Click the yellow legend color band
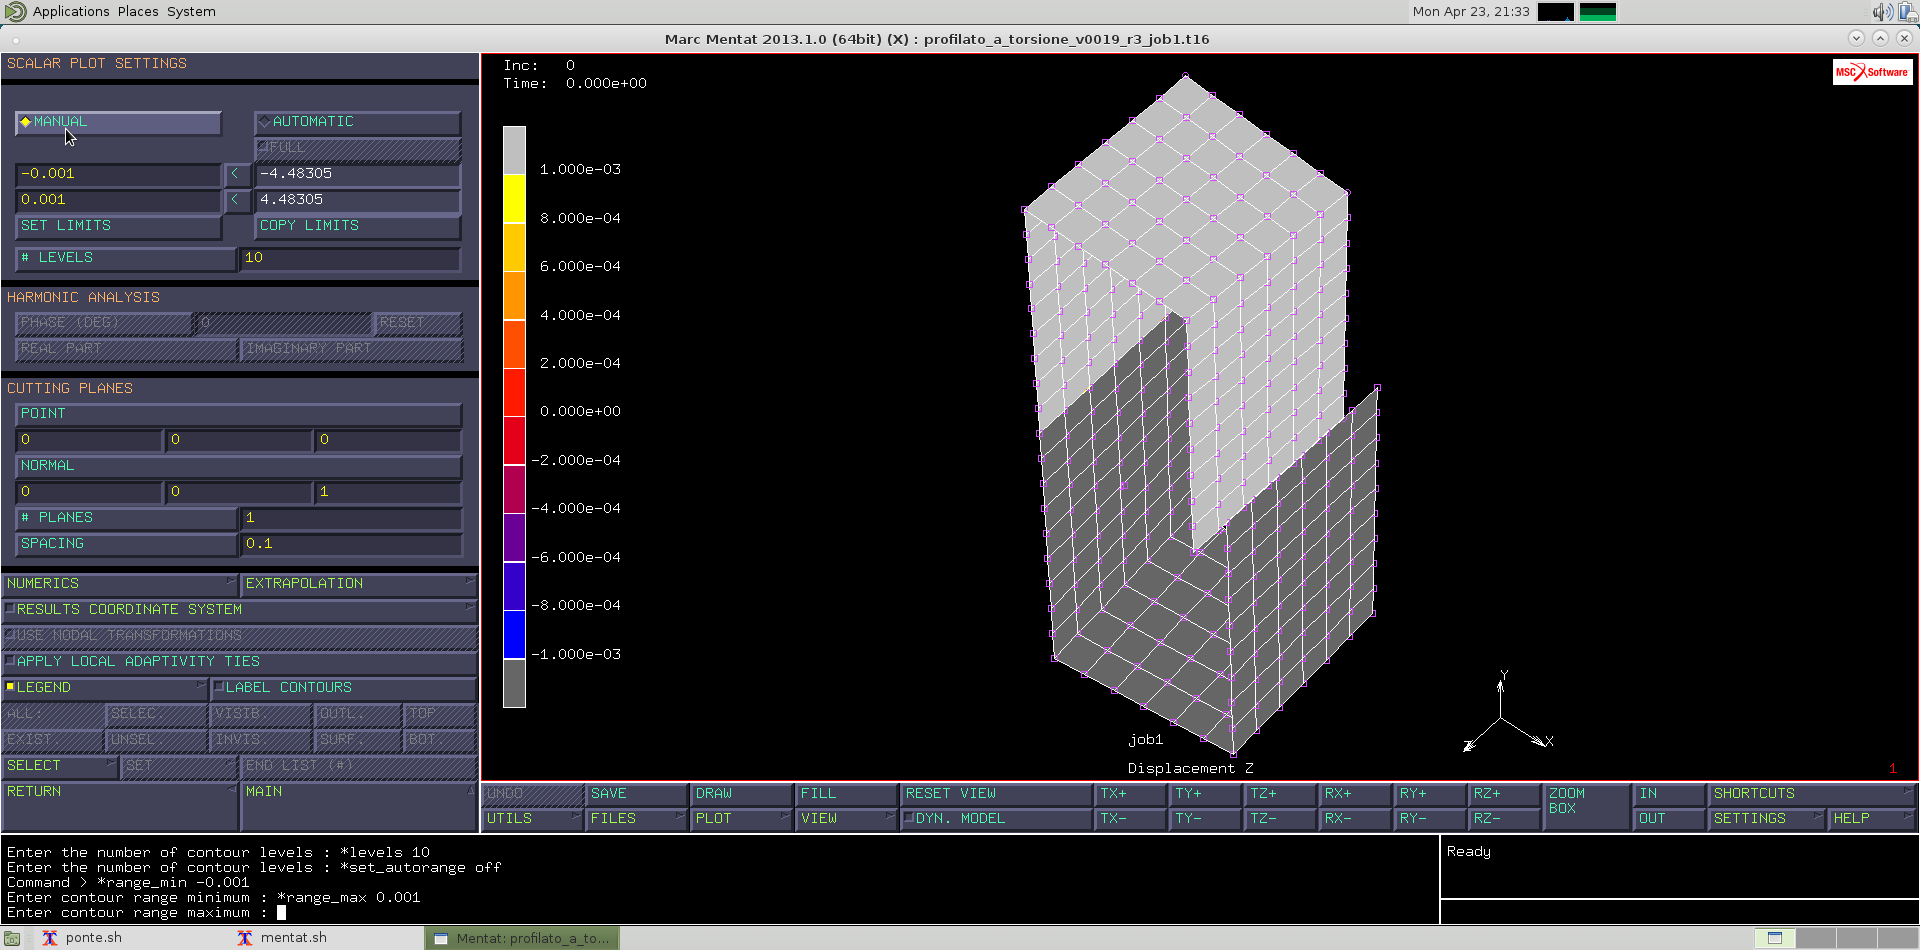The image size is (1920, 950). click(514, 199)
